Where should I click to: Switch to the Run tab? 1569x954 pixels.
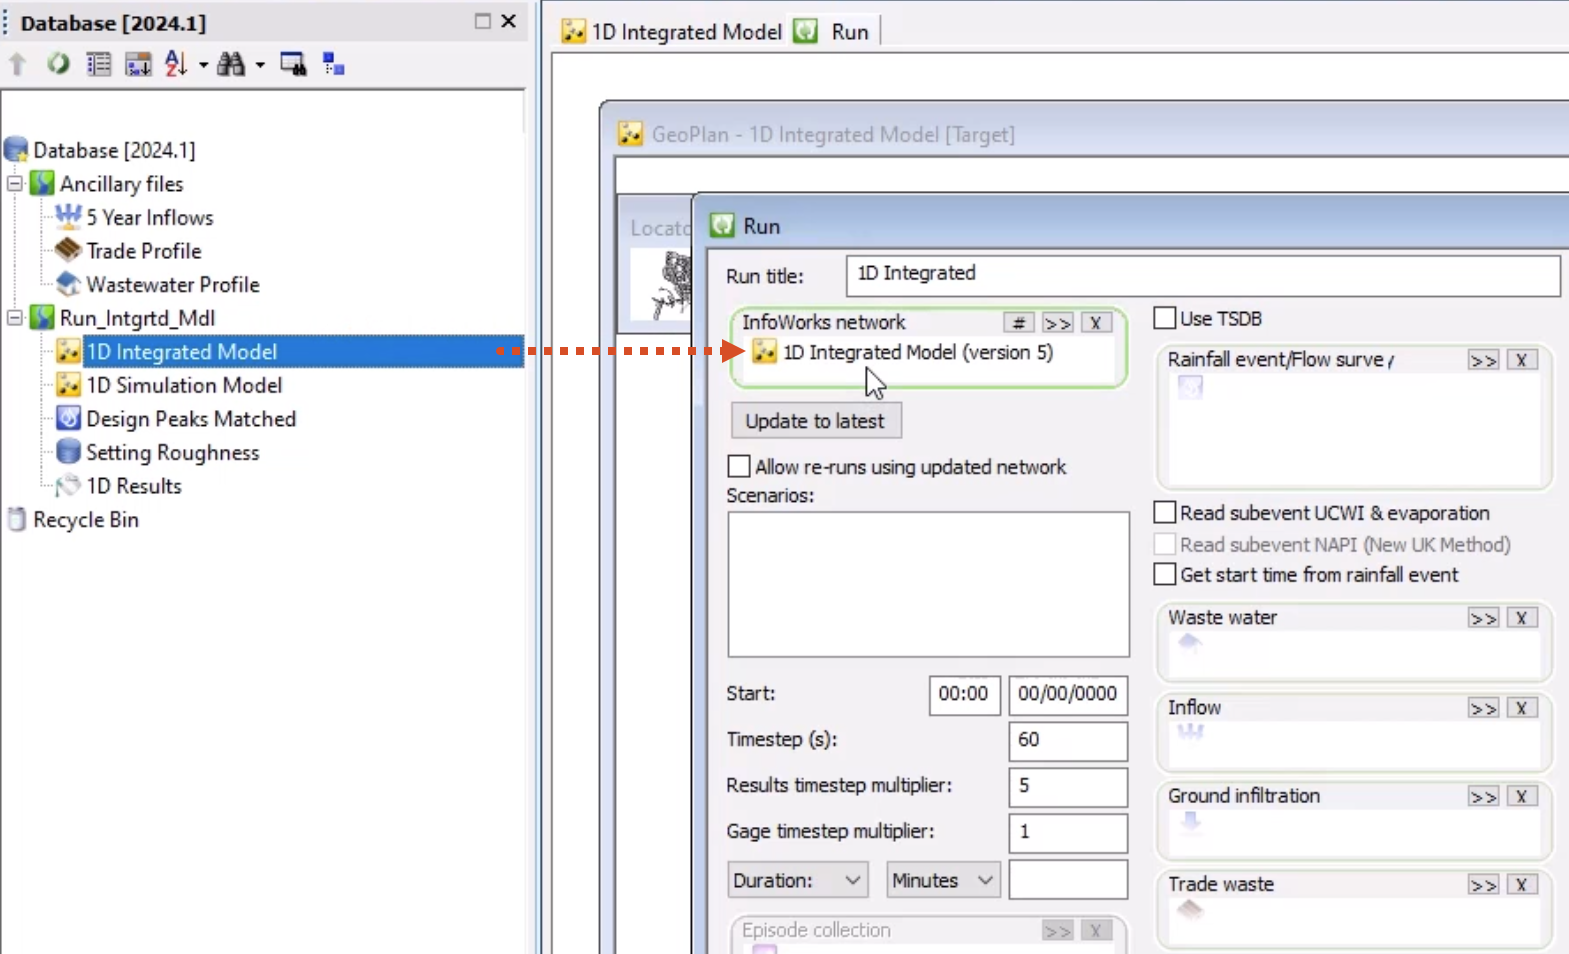coord(832,31)
